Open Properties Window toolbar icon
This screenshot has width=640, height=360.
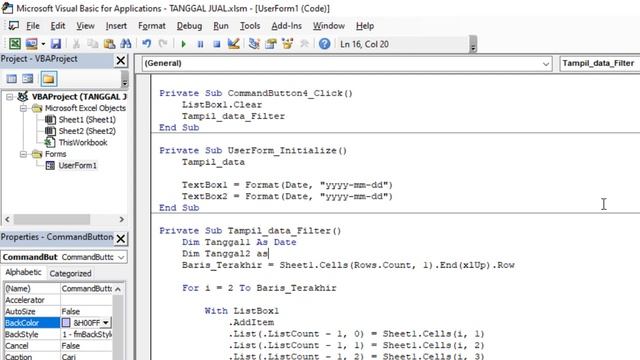[271, 44]
